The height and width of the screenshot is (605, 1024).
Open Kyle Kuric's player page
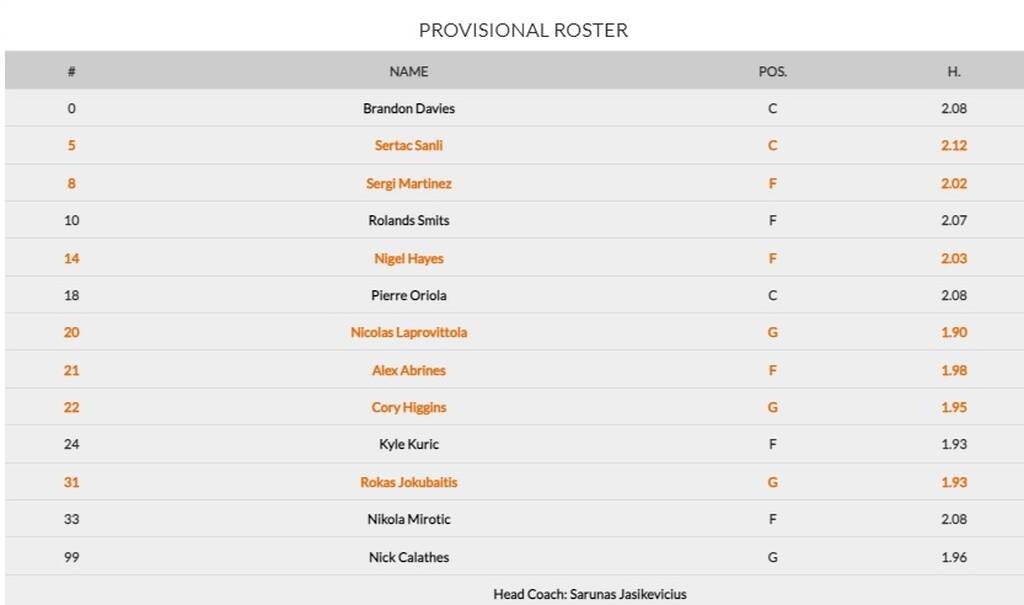(408, 444)
